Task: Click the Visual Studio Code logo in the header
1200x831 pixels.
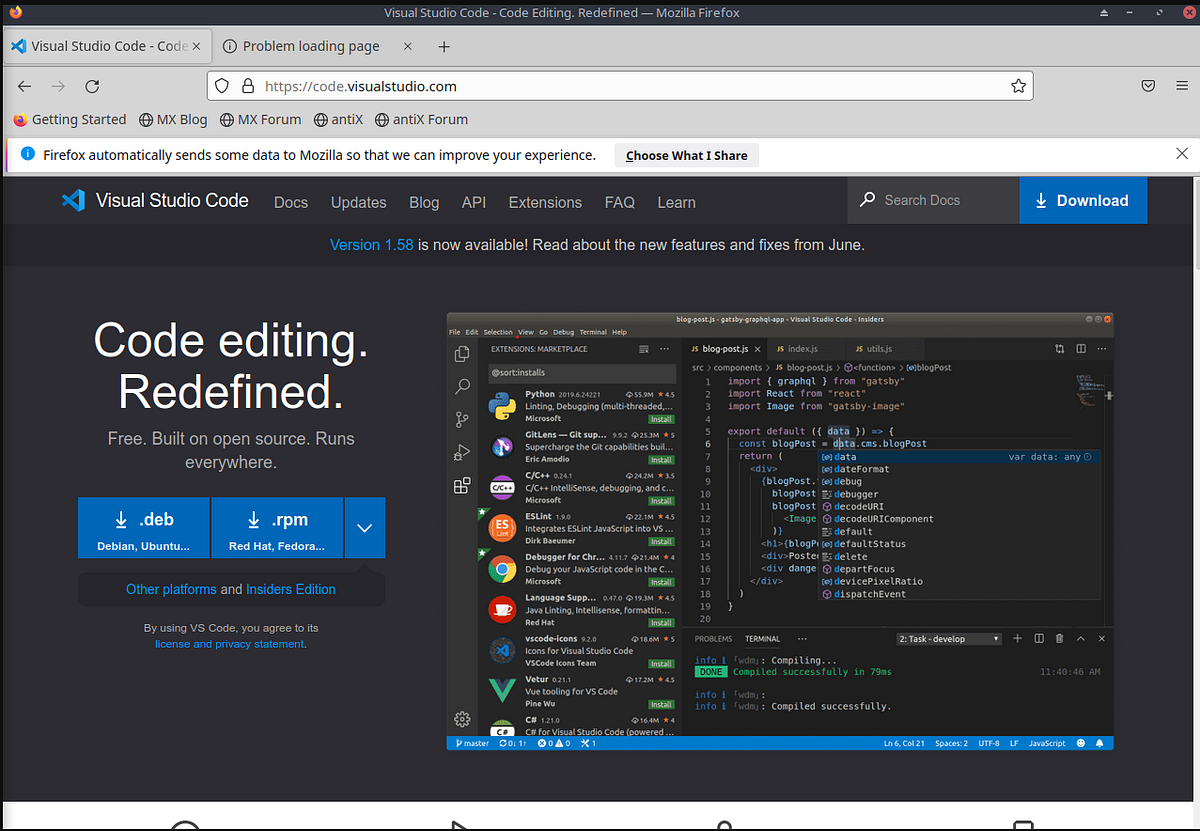Action: coord(73,200)
